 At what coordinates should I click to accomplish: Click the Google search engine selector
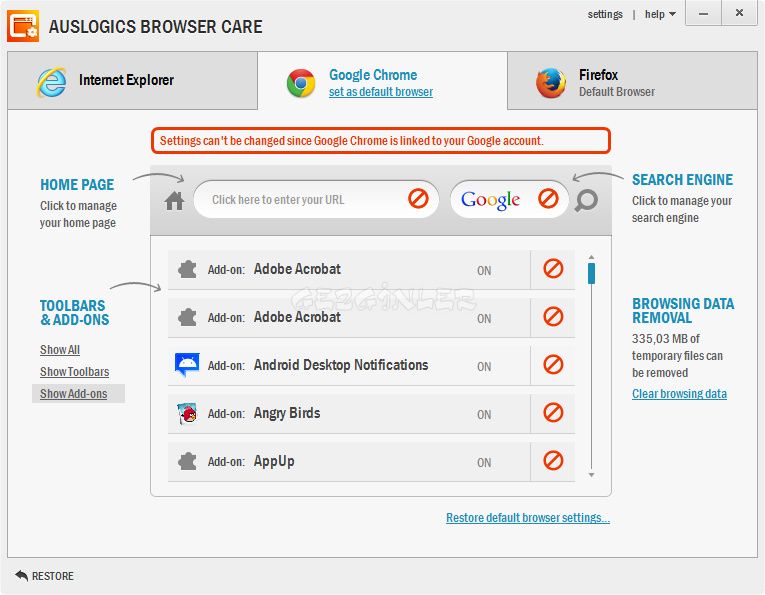pos(509,199)
